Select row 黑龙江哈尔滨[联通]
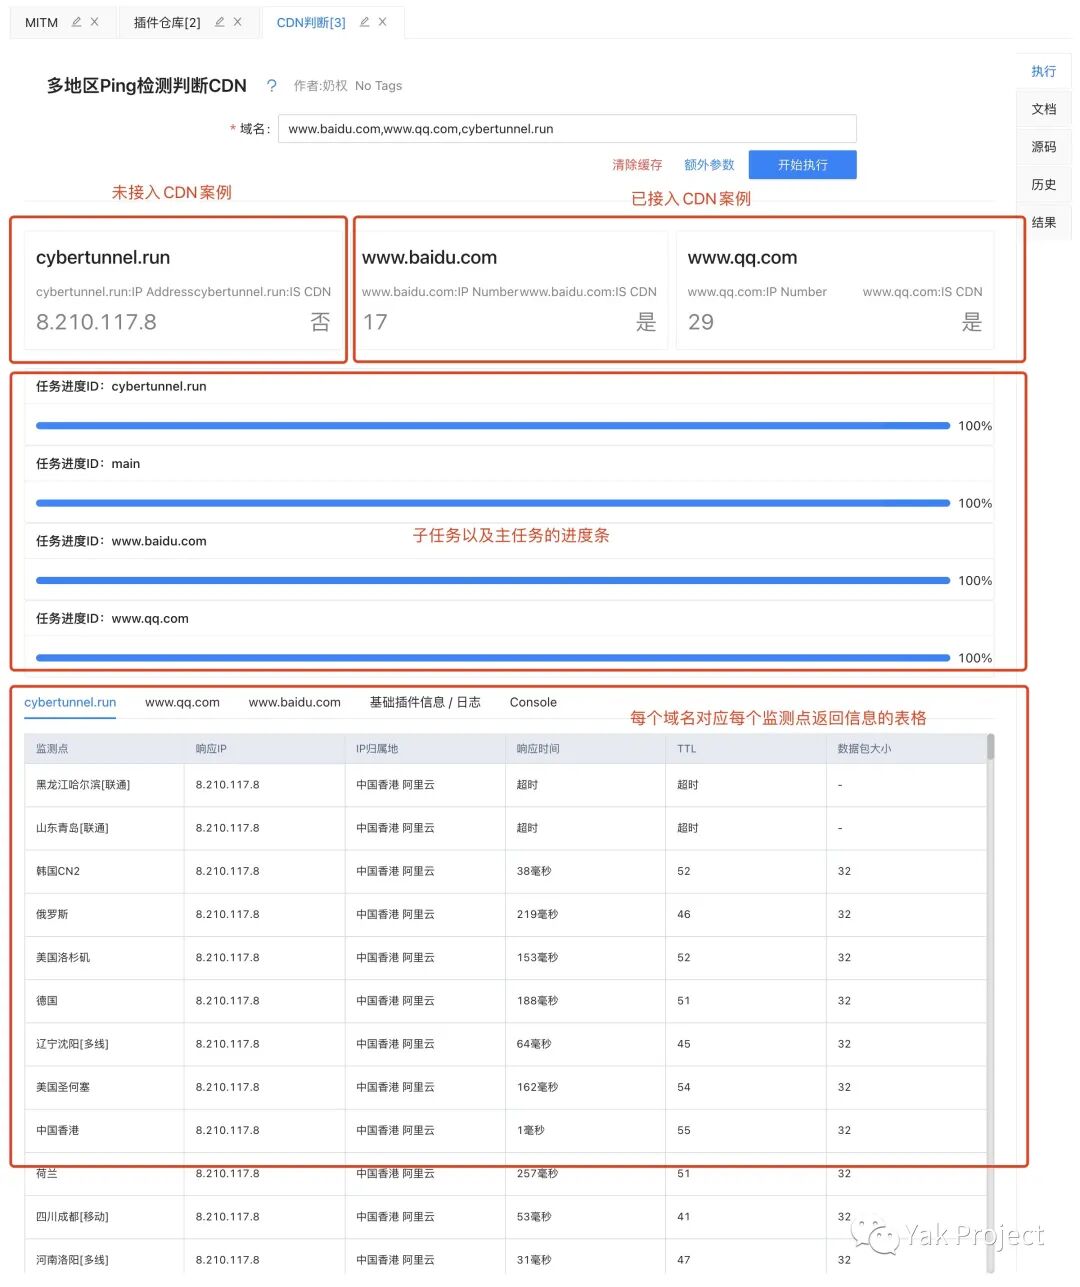The height and width of the screenshot is (1287, 1080). (505, 785)
